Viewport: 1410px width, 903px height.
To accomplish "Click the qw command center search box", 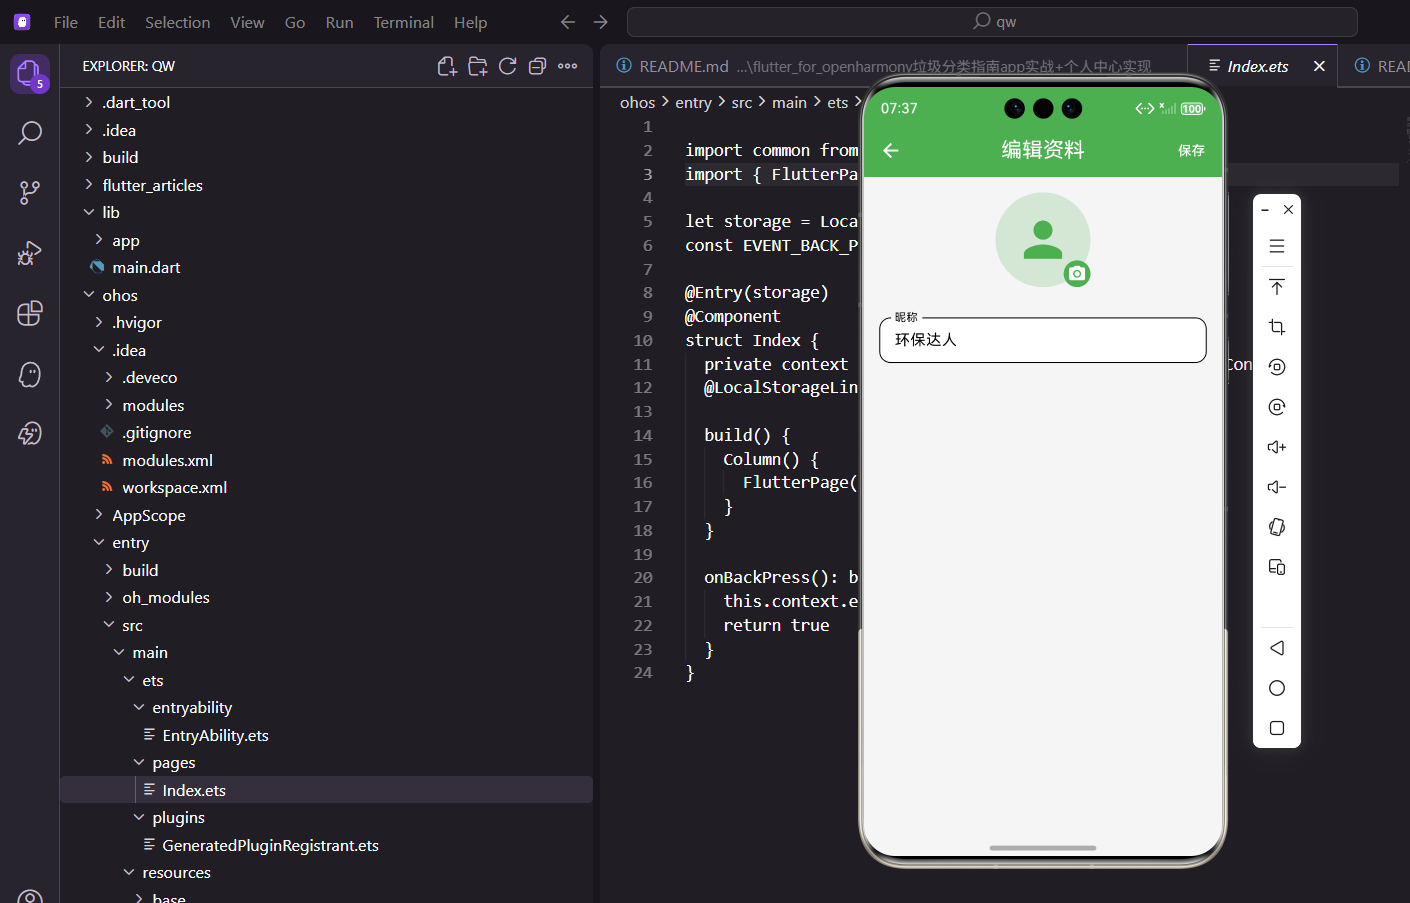I will coord(992,22).
